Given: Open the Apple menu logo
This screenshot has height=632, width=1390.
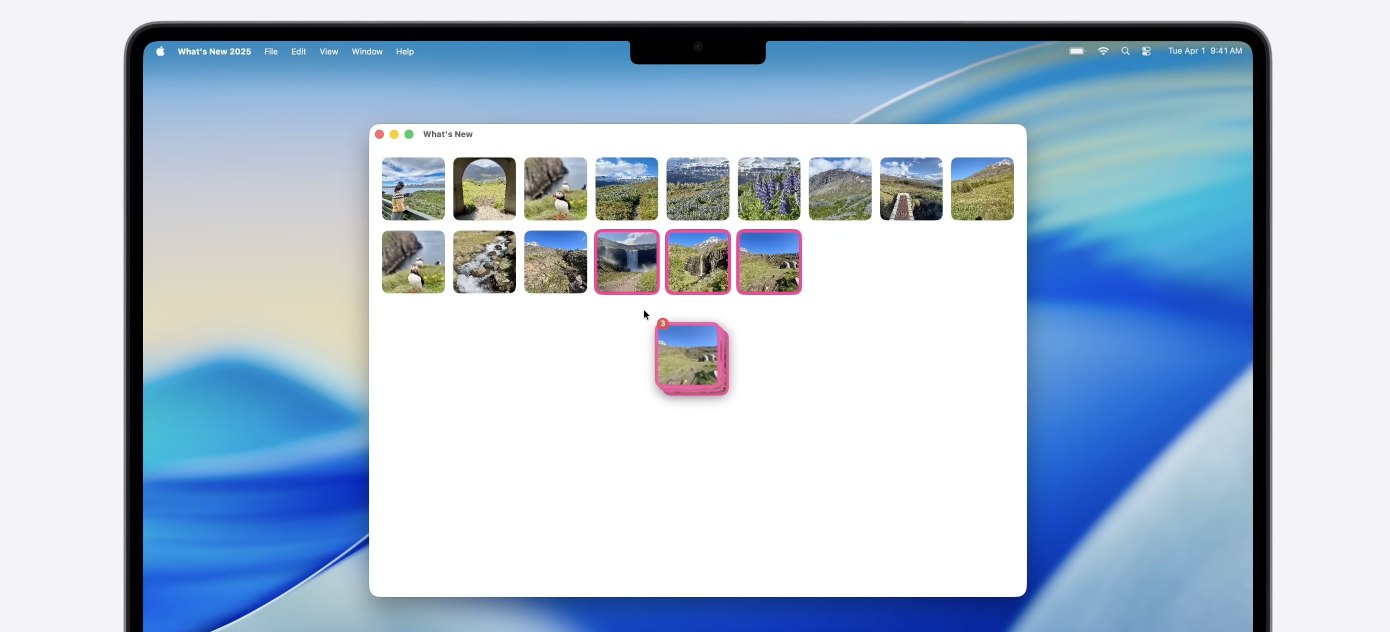Looking at the screenshot, I should point(160,51).
